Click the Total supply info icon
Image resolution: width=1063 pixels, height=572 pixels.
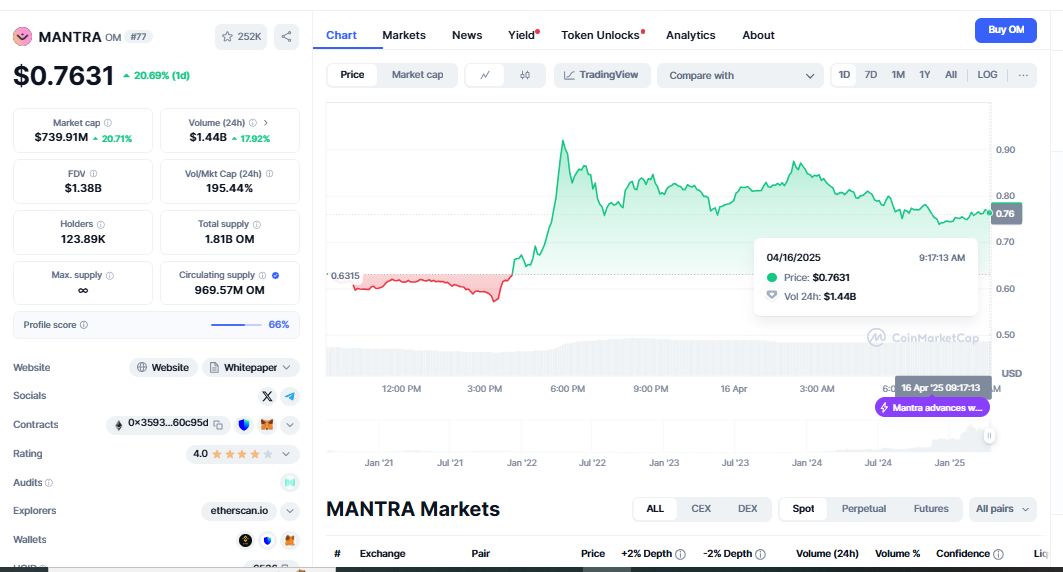coord(257,224)
